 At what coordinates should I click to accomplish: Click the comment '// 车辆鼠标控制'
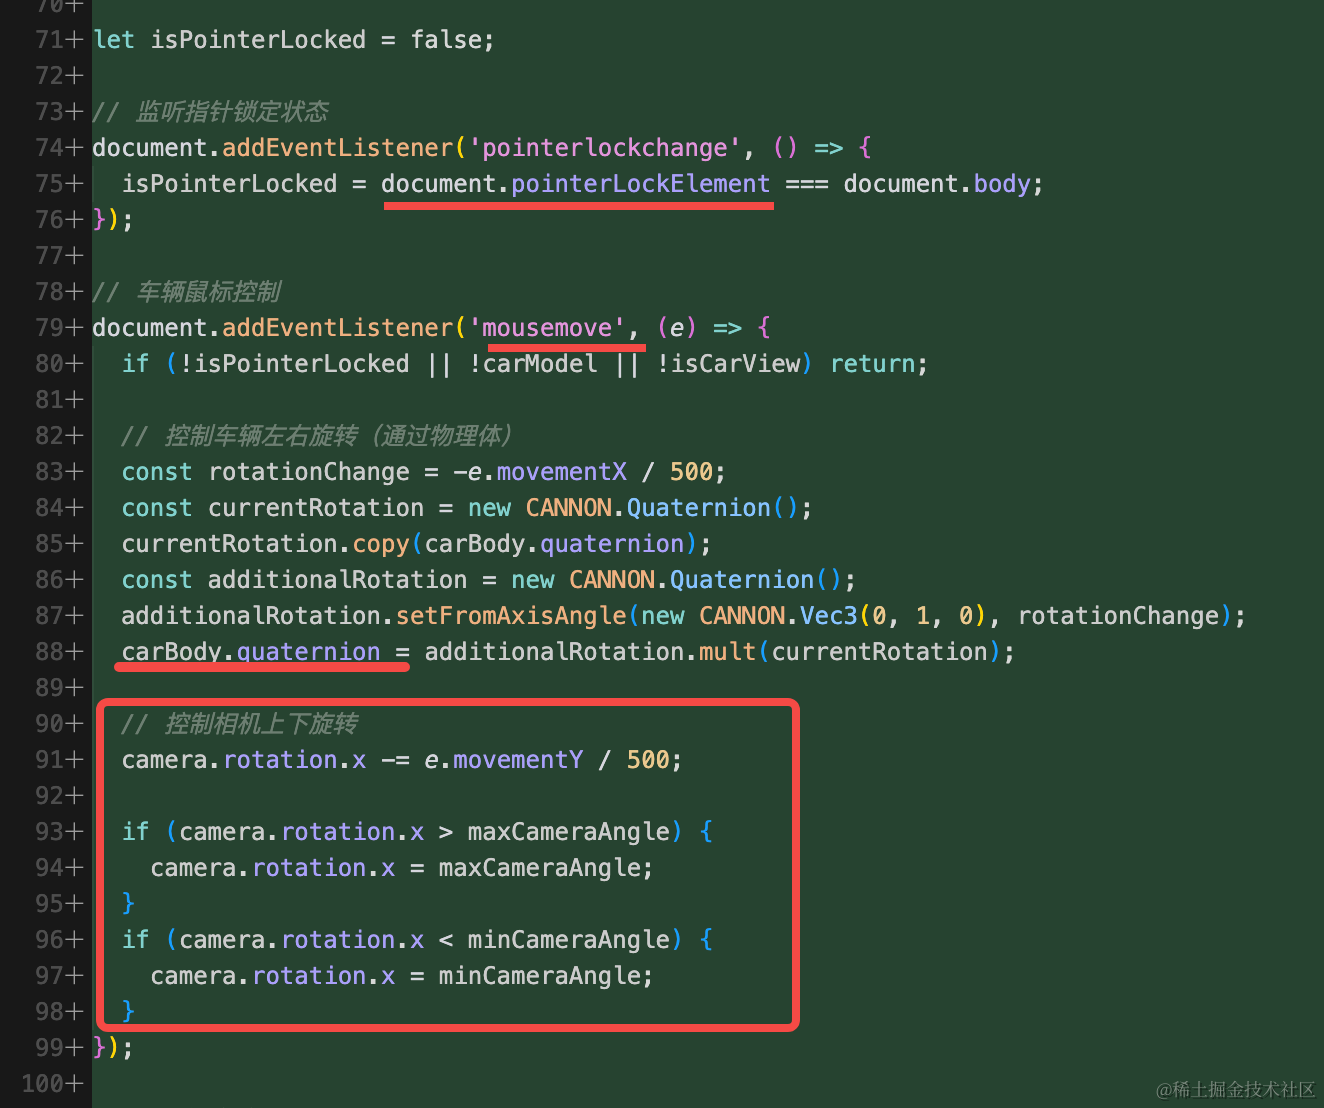tap(187, 292)
